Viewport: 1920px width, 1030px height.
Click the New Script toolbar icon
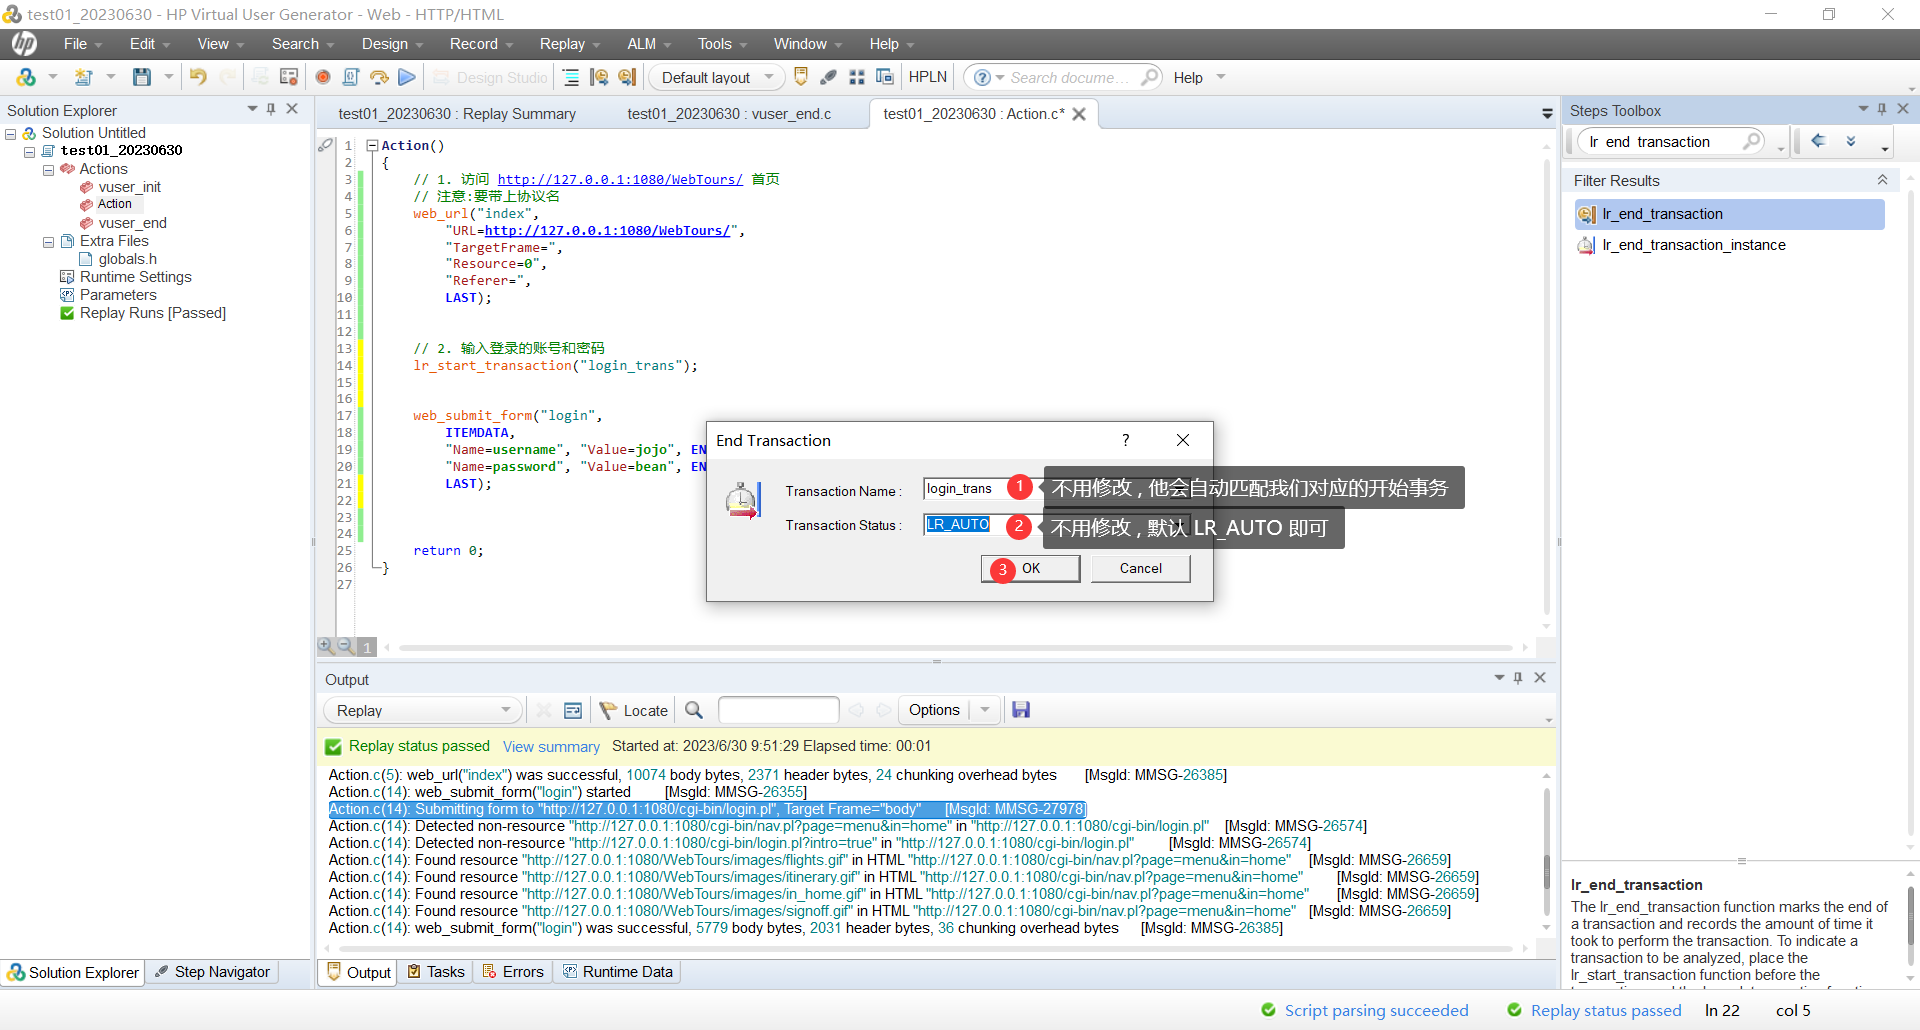[84, 77]
